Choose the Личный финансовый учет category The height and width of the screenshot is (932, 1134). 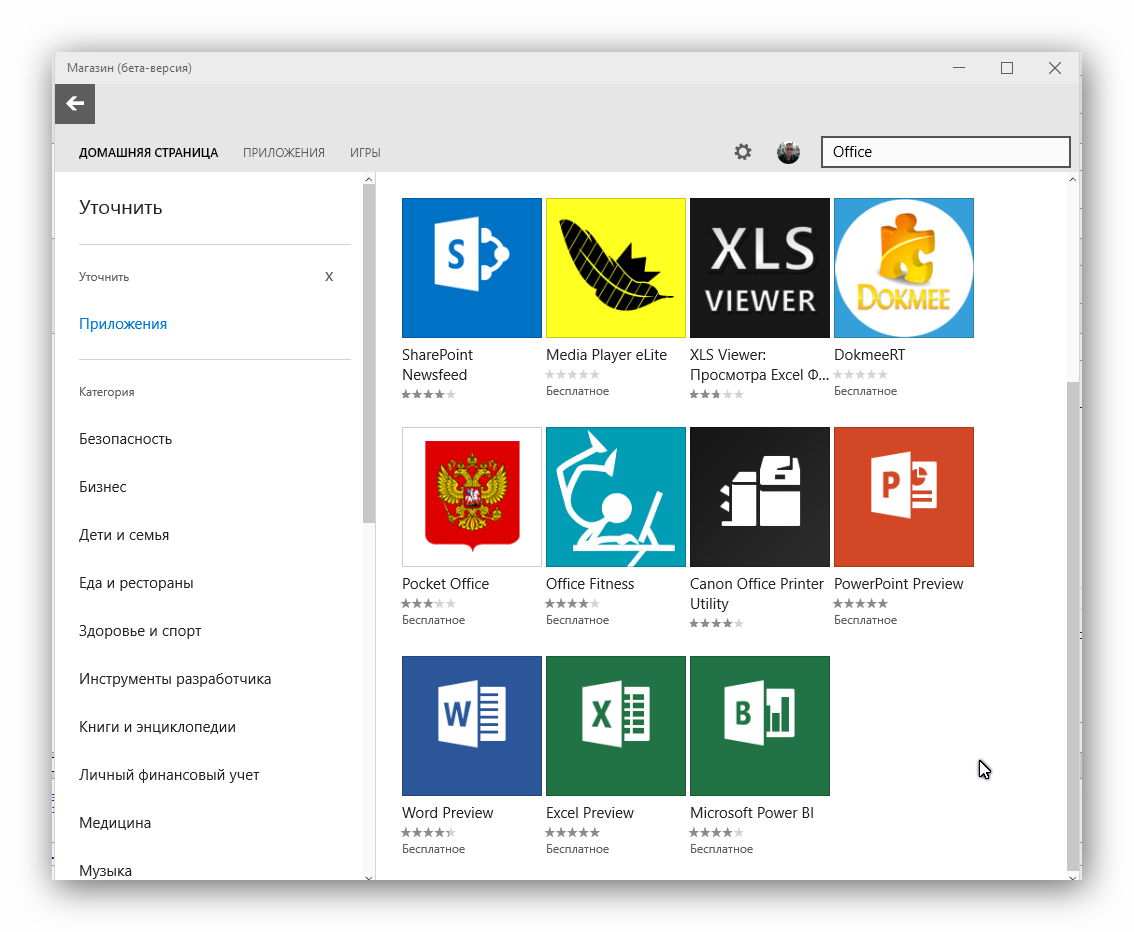169,775
